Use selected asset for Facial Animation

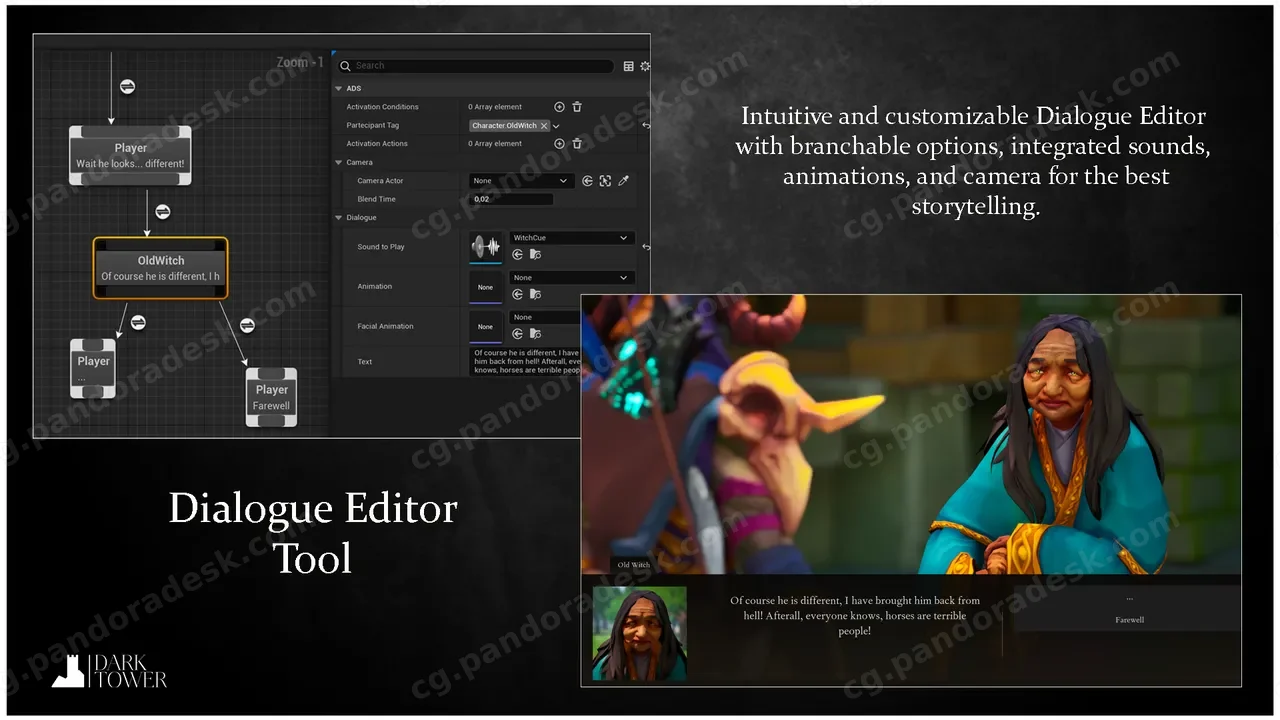tap(518, 333)
